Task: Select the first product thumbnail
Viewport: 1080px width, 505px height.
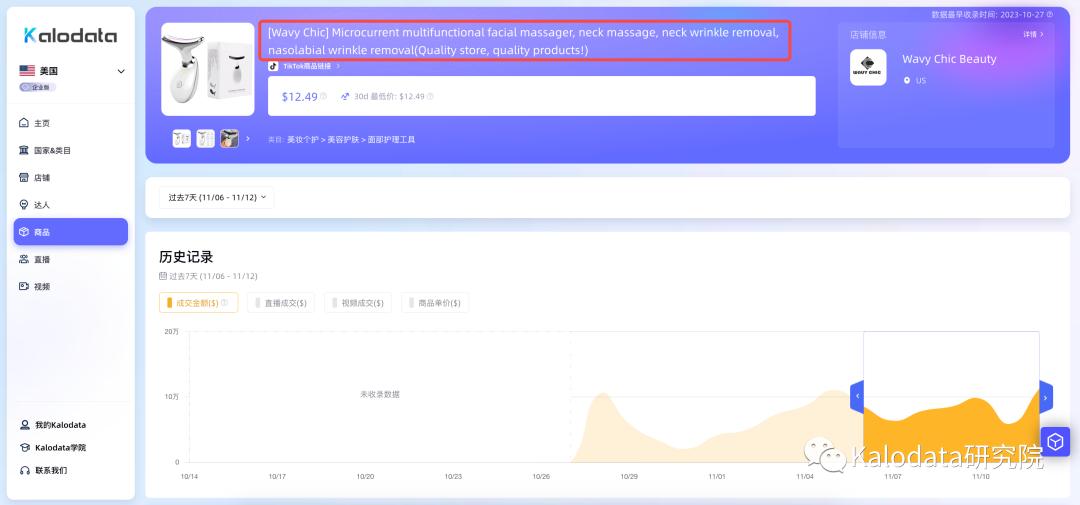Action: click(182, 138)
